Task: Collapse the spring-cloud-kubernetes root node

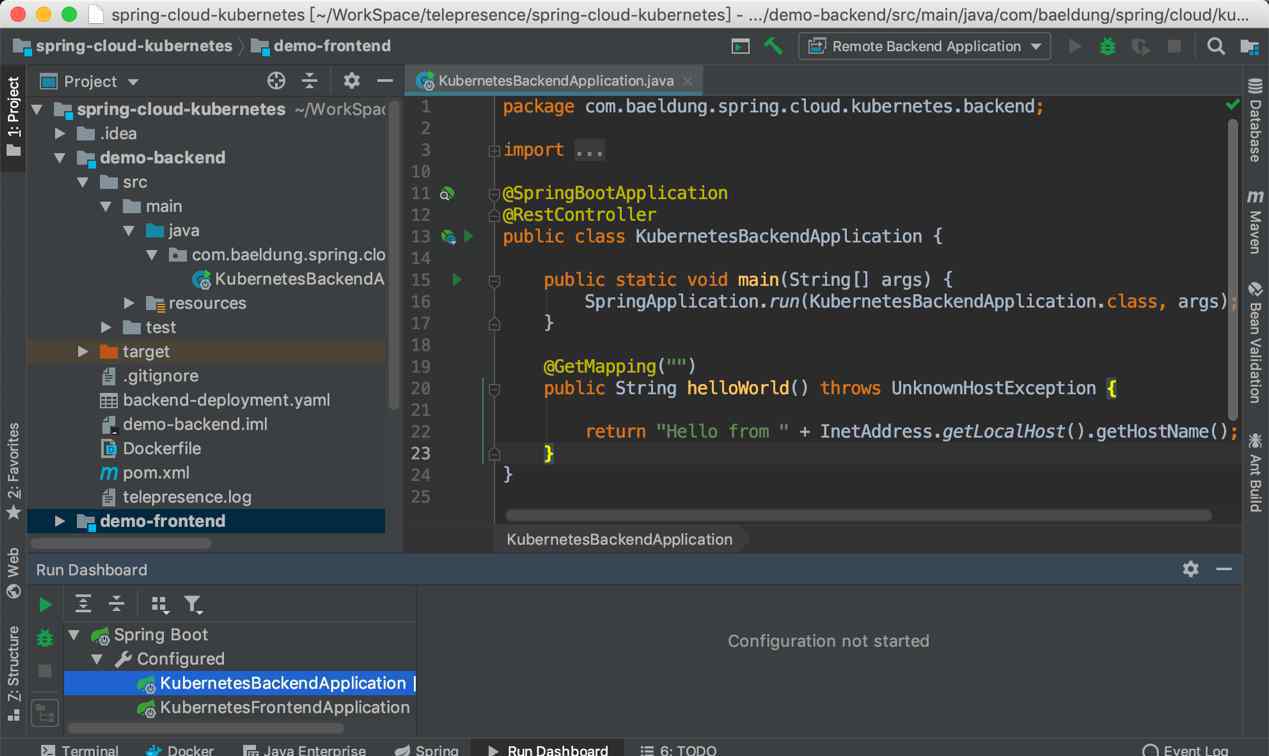Action: point(37,109)
